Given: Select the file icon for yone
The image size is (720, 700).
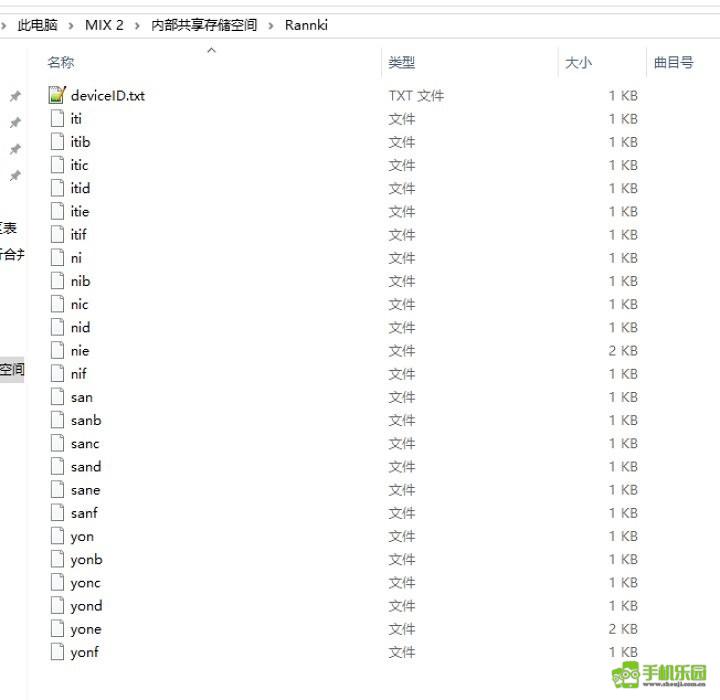Looking at the screenshot, I should pyautogui.click(x=56, y=629).
